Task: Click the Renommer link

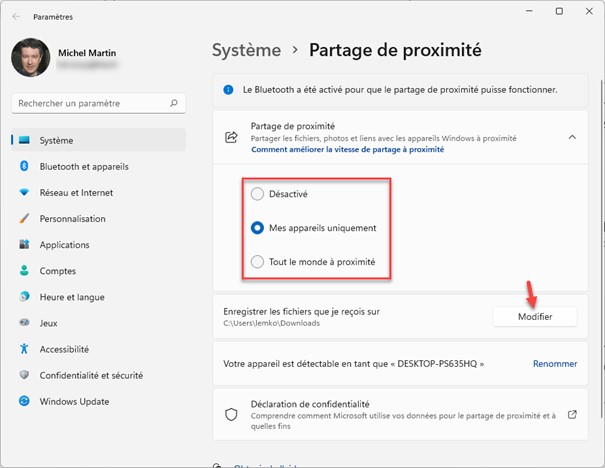Action: tap(555, 365)
